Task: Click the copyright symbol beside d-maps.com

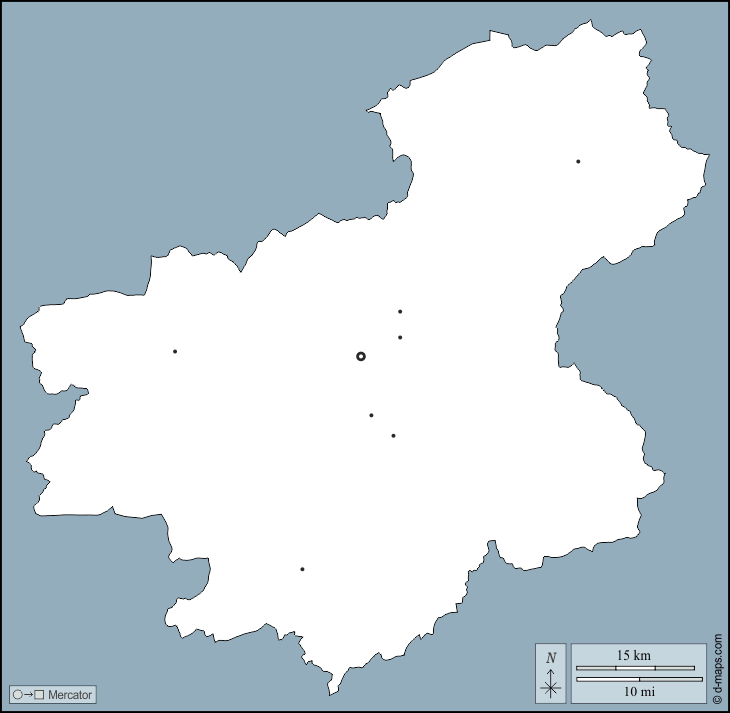Action: (x=718, y=700)
